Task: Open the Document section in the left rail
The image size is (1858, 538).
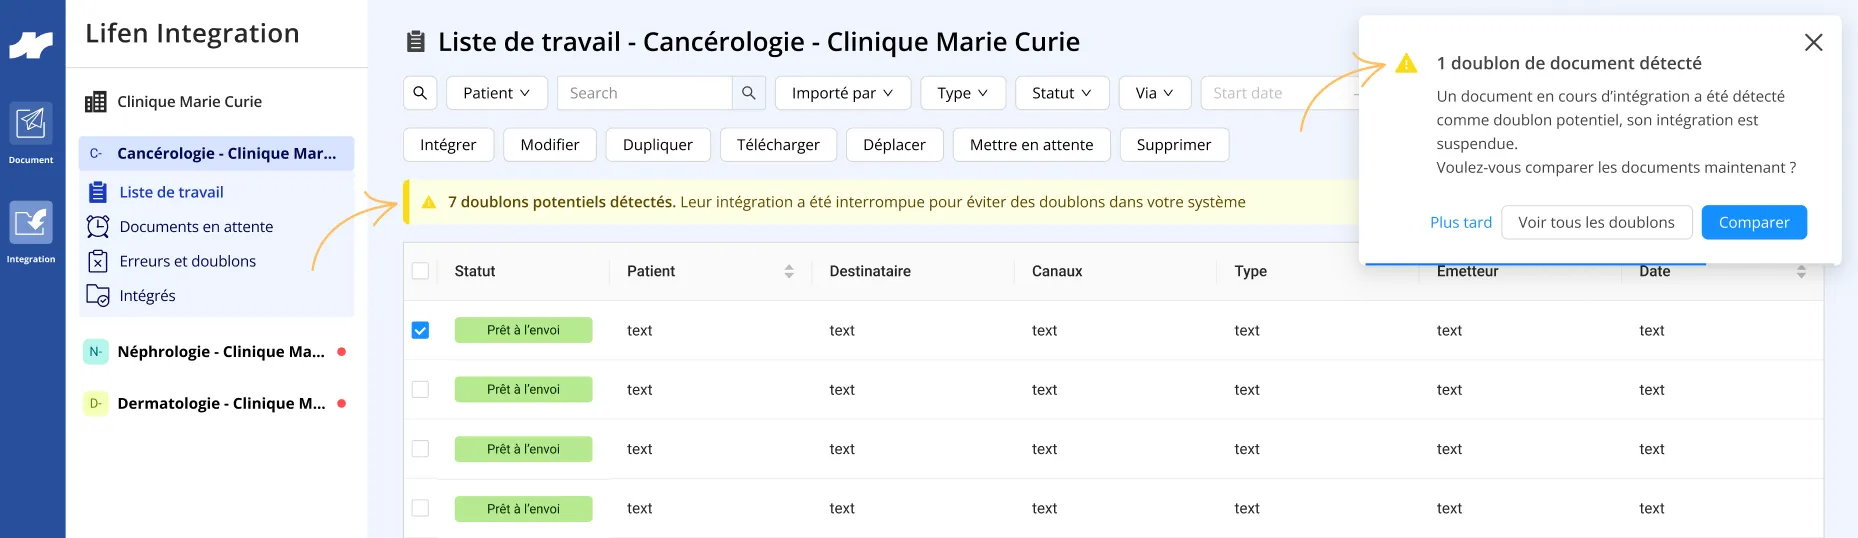Action: [x=31, y=133]
